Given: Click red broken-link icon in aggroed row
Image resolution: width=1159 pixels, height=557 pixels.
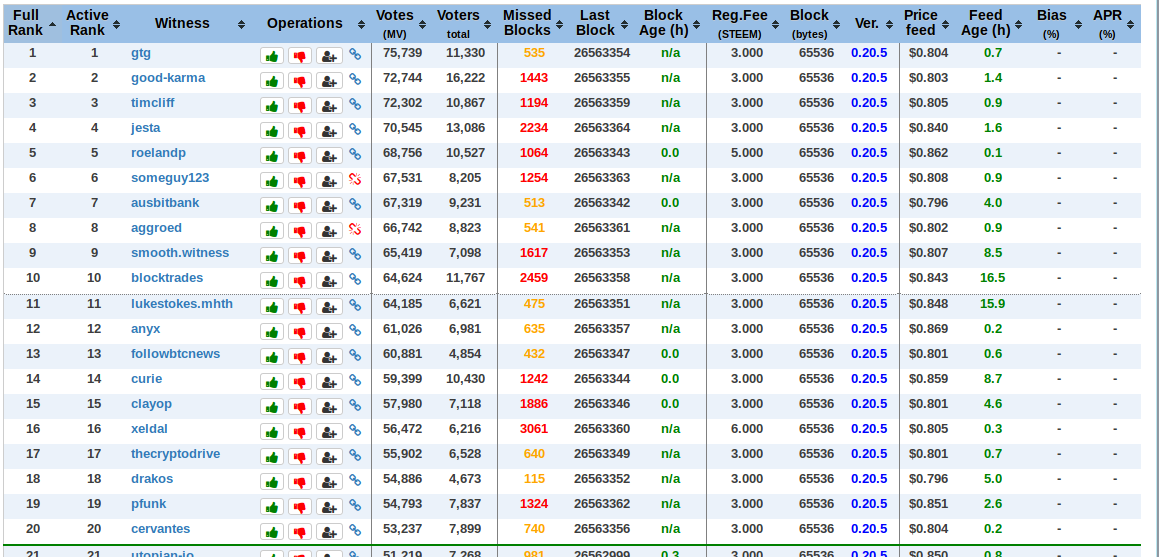Looking at the screenshot, I should 355,230.
